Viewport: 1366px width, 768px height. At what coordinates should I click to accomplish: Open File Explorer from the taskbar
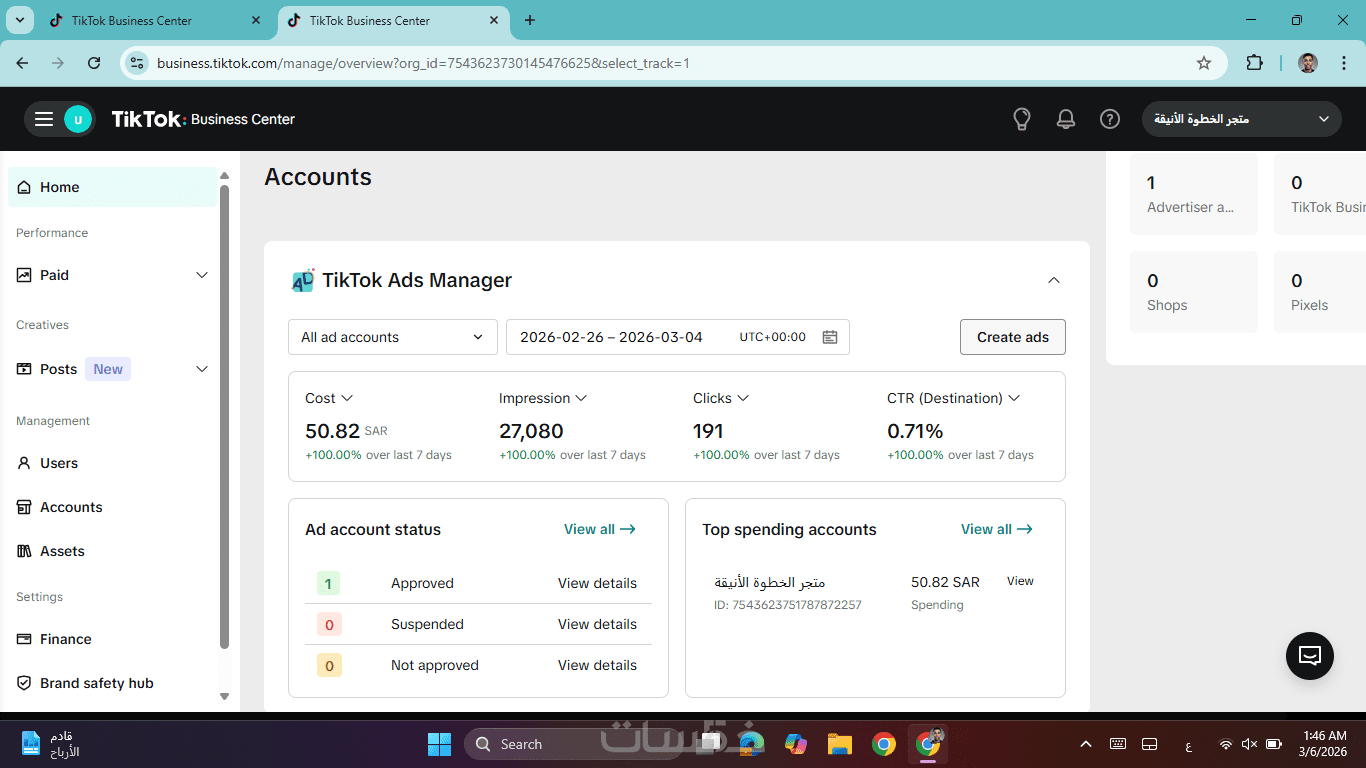tap(839, 744)
